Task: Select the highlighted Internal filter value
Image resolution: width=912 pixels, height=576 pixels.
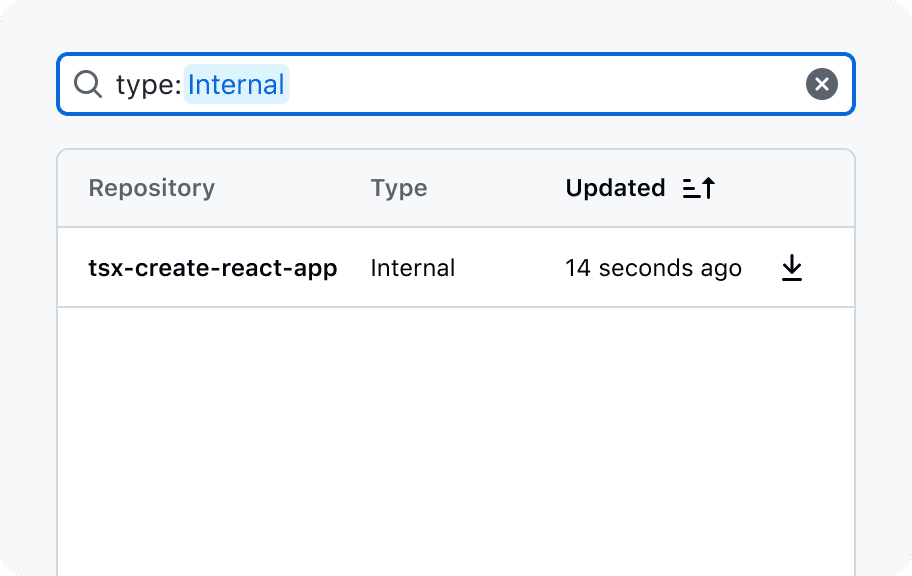Action: tap(236, 85)
